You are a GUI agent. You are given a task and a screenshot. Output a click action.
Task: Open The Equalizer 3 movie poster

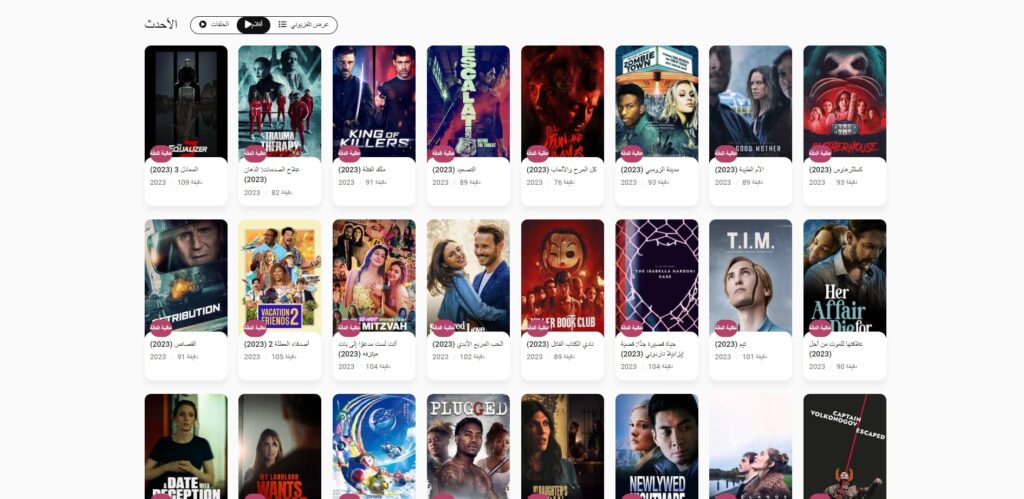186,101
